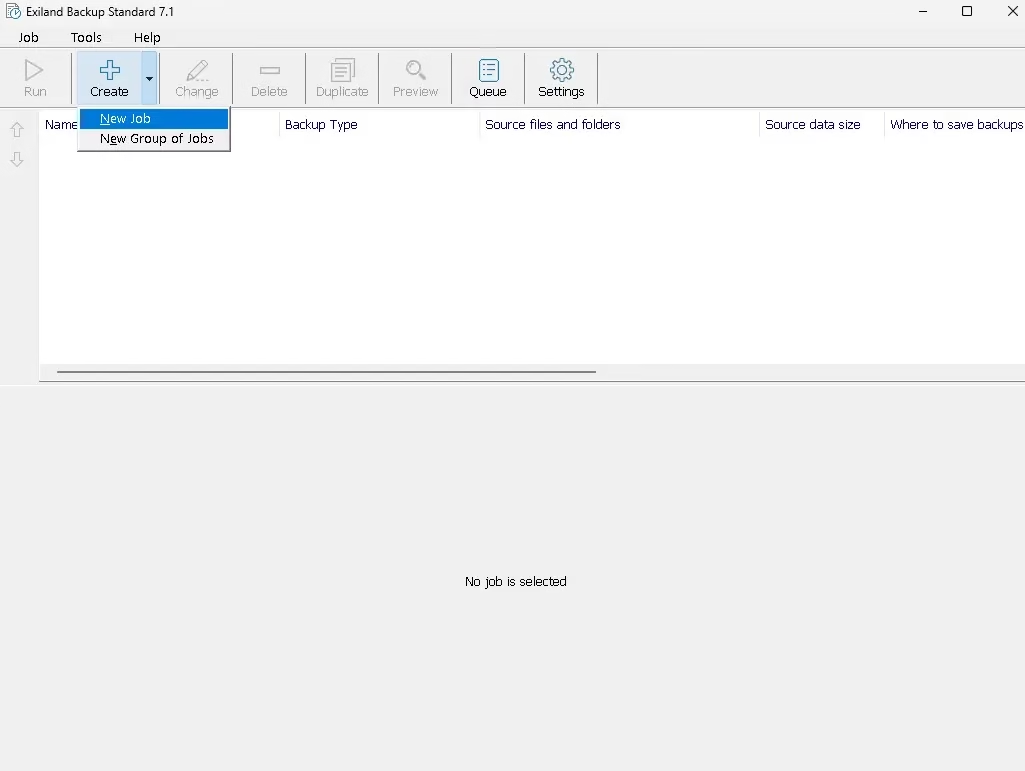The image size is (1025, 771).
Task: Click the Create plus icon
Action: [x=109, y=71]
